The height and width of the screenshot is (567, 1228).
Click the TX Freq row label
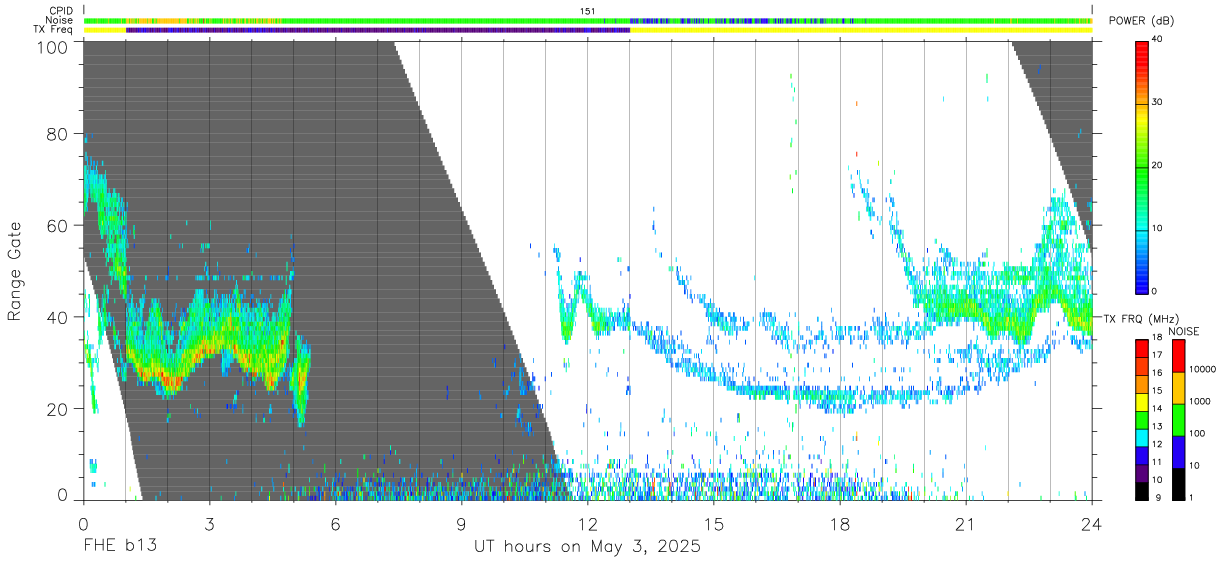pyautogui.click(x=55, y=30)
